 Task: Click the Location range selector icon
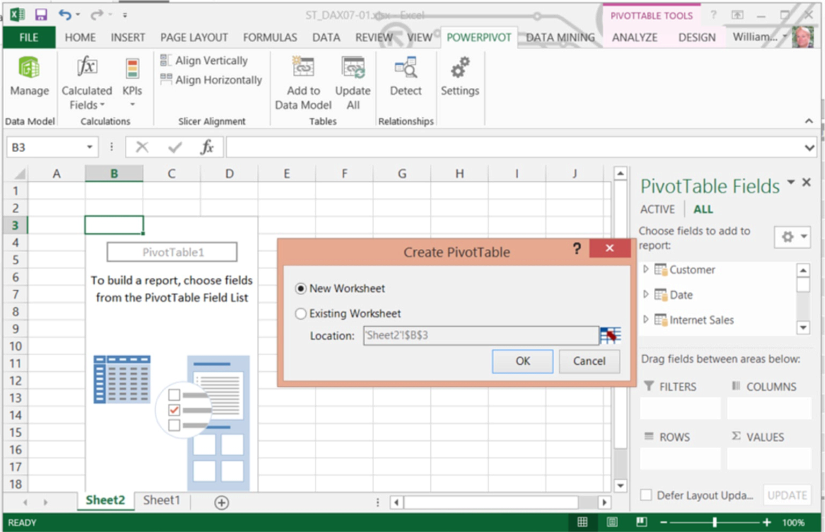(610, 336)
